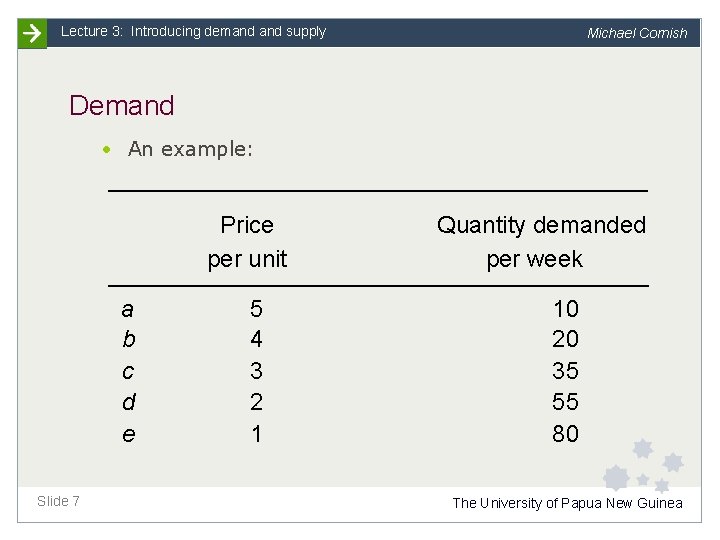Click the author name Michael Cornish
The width and height of the screenshot is (720, 540).
coord(637,33)
